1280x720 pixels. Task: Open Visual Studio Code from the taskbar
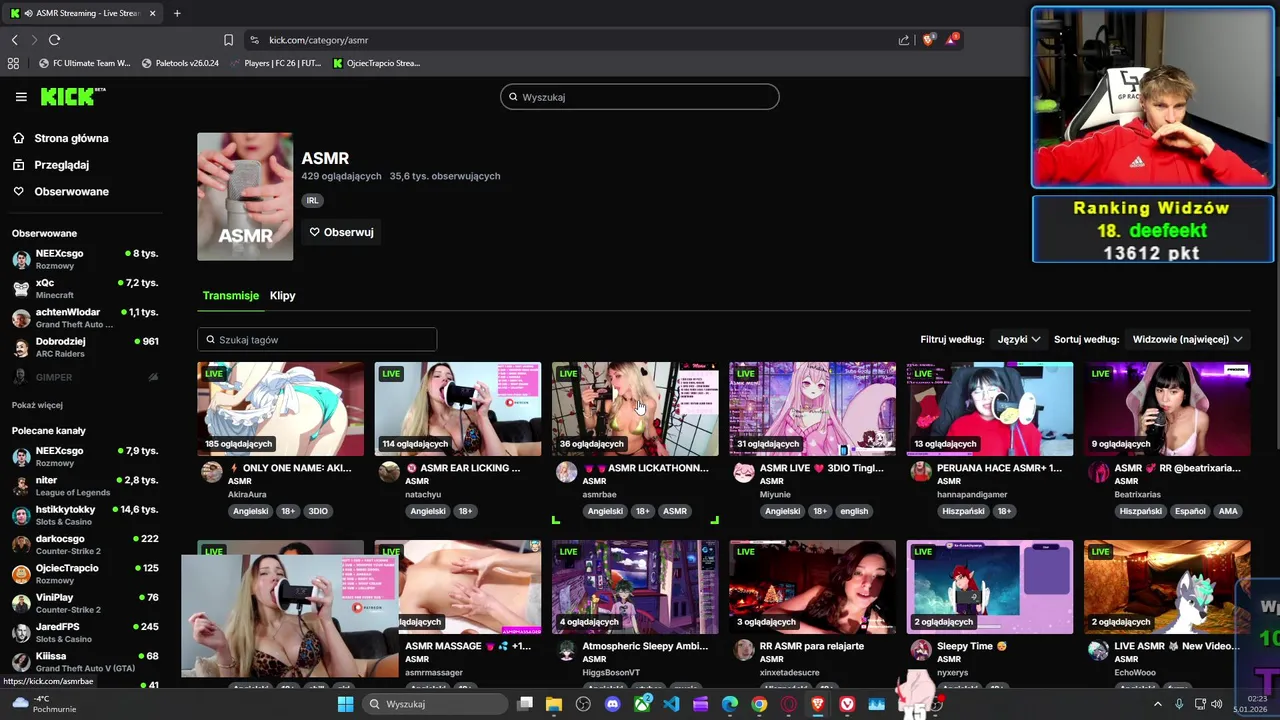coord(671,704)
